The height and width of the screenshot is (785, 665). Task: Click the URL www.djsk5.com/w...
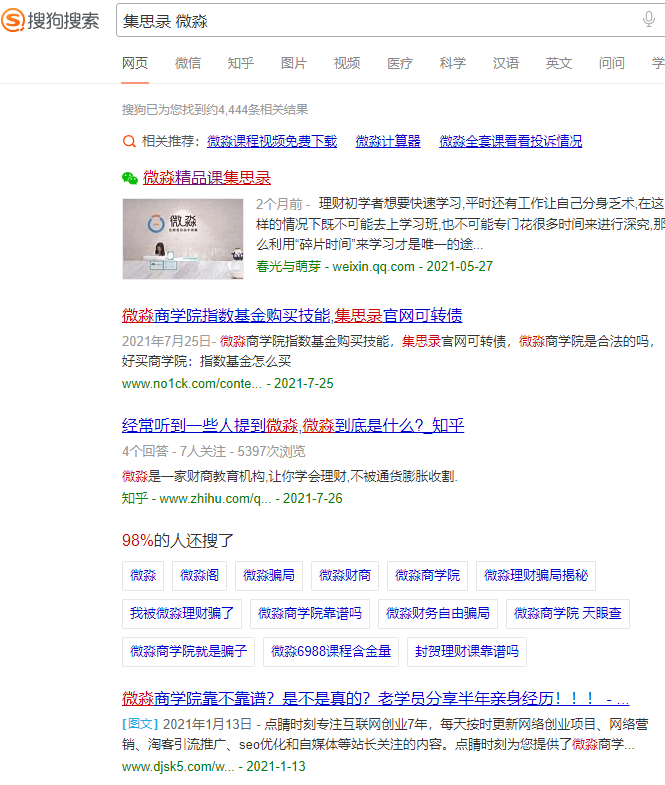(x=178, y=766)
